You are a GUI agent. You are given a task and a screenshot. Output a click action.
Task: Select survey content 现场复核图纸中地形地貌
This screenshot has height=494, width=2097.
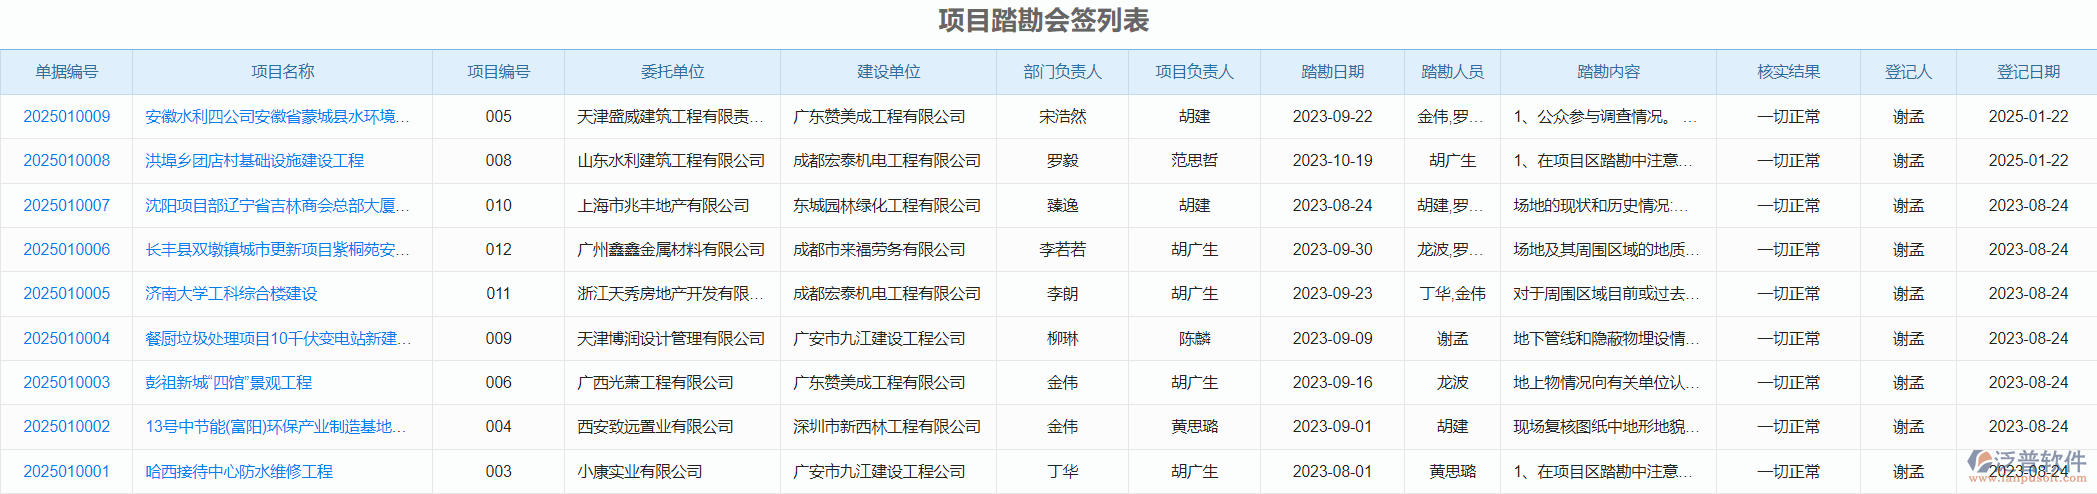[1606, 427]
